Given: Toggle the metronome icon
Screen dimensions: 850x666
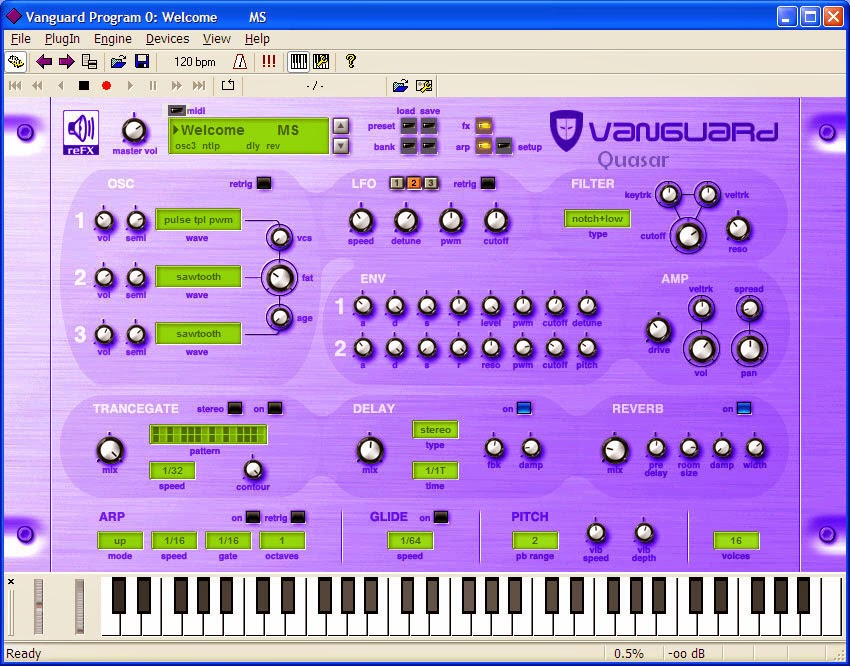Looking at the screenshot, I should coord(240,62).
